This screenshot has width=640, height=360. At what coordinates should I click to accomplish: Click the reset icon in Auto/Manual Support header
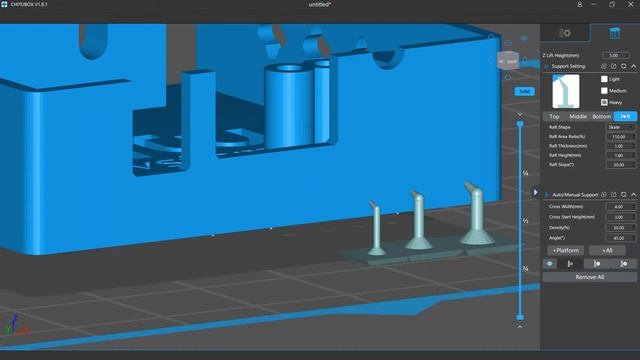coord(623,195)
